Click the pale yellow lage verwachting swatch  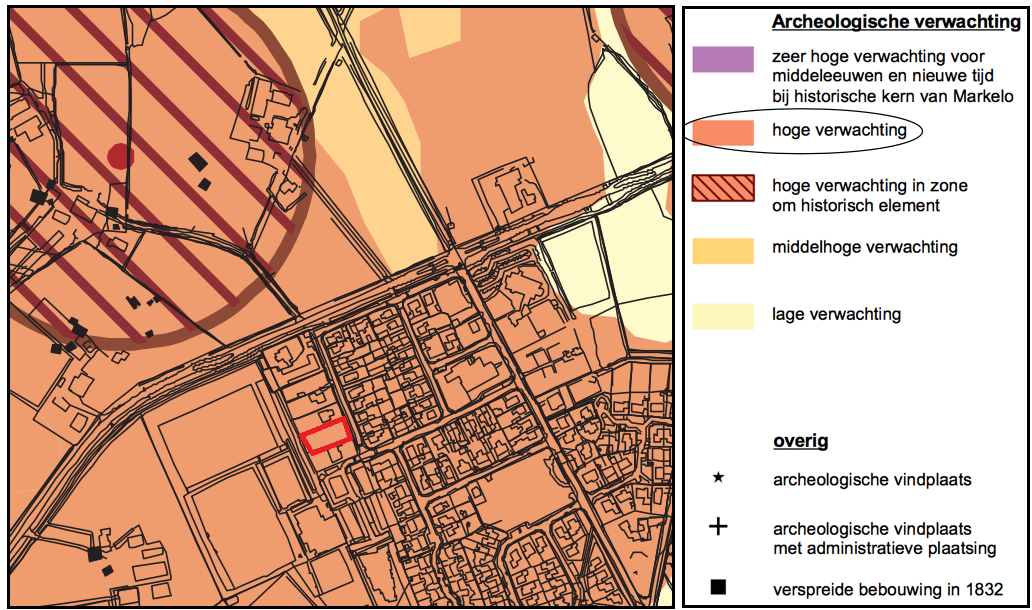(x=723, y=317)
